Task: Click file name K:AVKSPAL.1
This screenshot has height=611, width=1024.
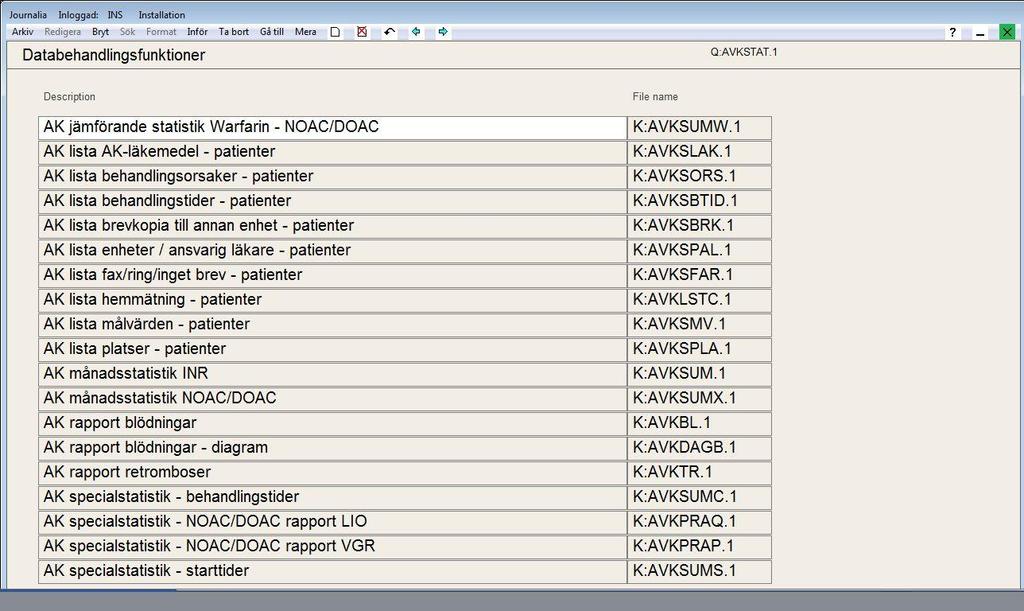Action: tap(699, 251)
